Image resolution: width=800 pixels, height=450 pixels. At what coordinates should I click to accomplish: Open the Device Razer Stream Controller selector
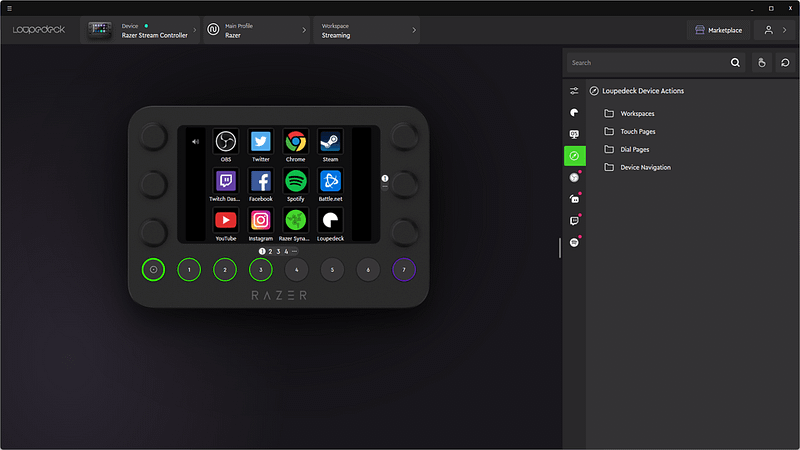(140, 30)
